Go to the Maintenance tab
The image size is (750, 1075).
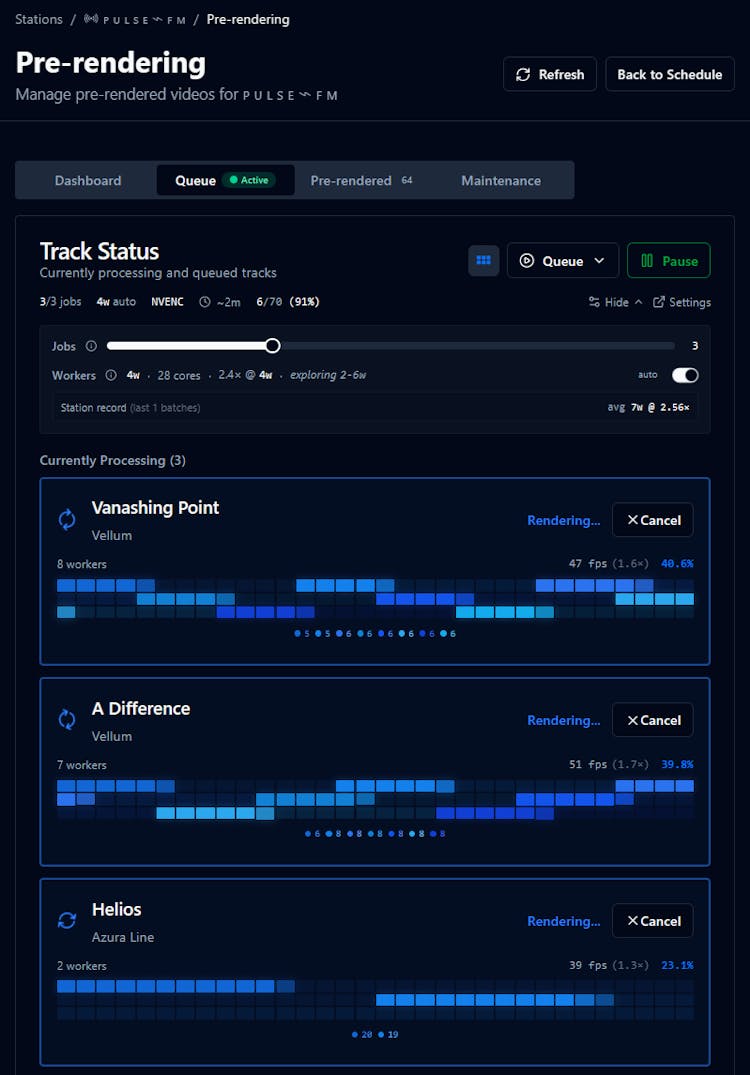click(x=501, y=180)
